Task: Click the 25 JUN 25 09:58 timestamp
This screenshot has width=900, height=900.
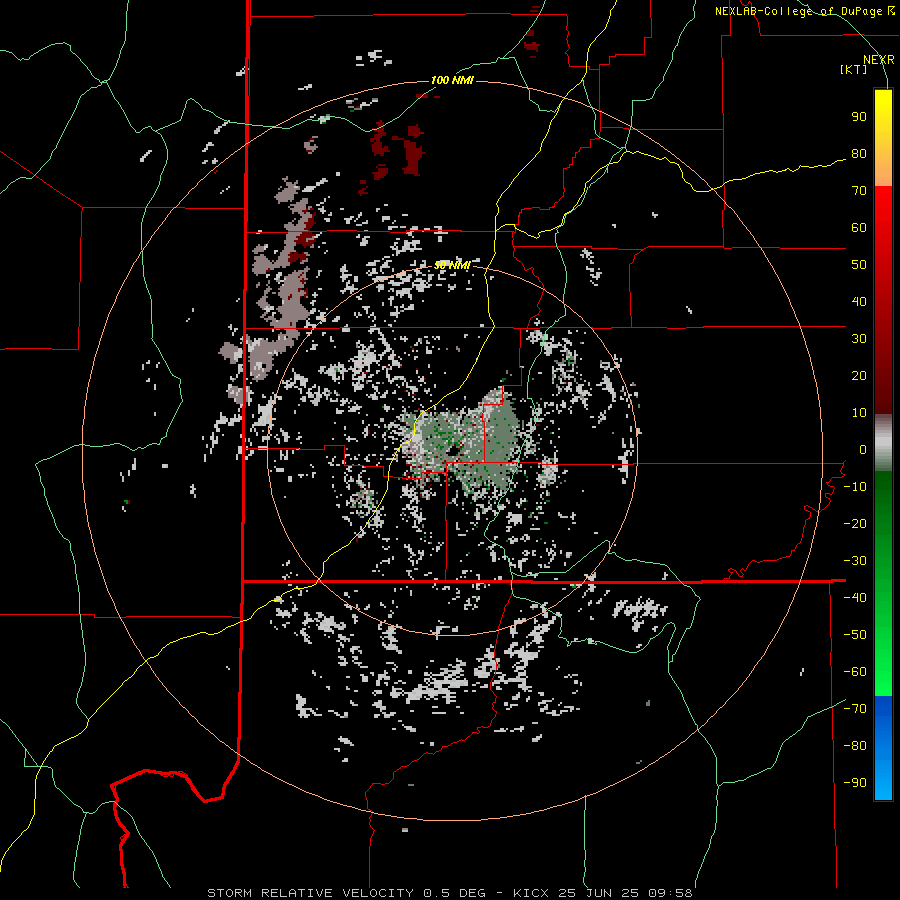Action: pyautogui.click(x=624, y=893)
